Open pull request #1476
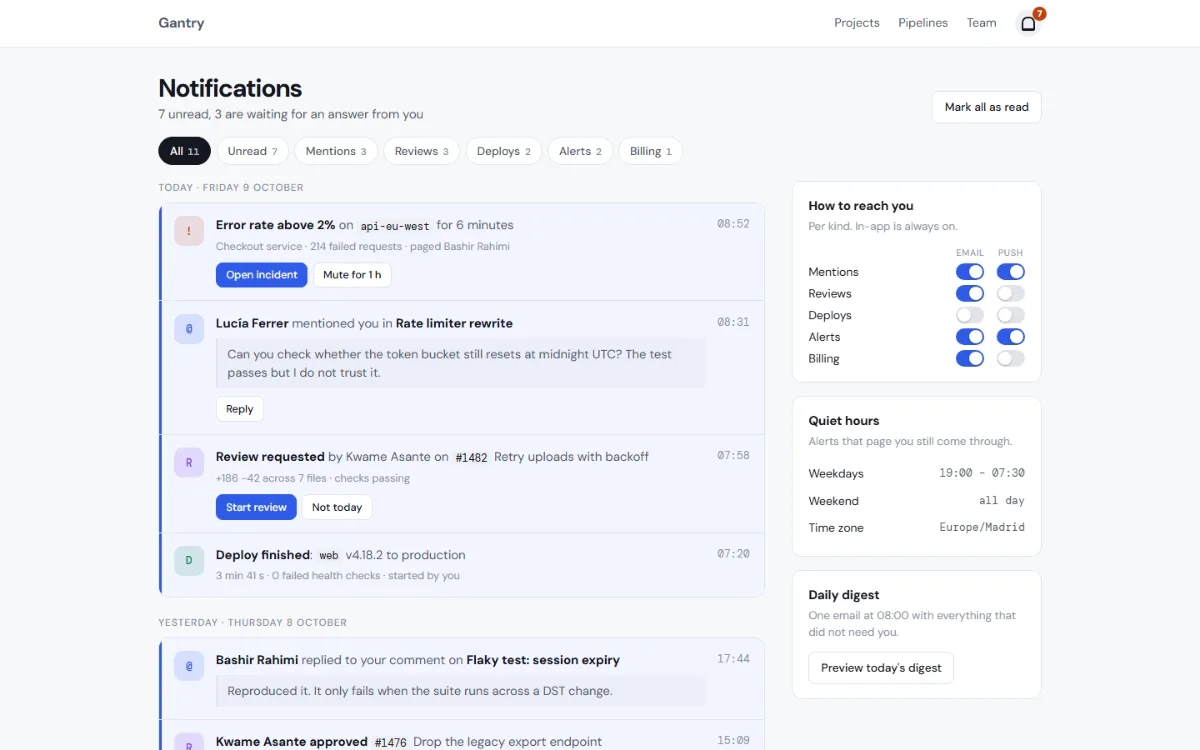The image size is (1200, 750). [x=390, y=742]
